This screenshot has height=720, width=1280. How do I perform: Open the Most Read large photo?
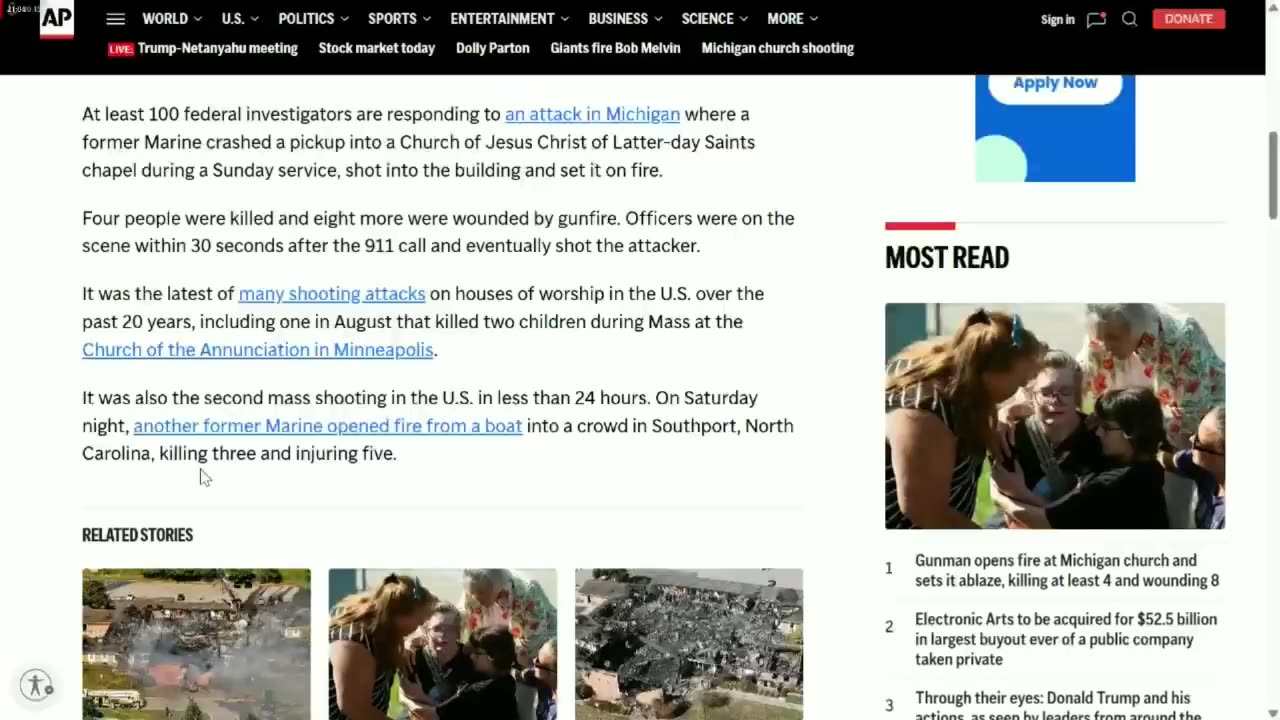click(1055, 416)
